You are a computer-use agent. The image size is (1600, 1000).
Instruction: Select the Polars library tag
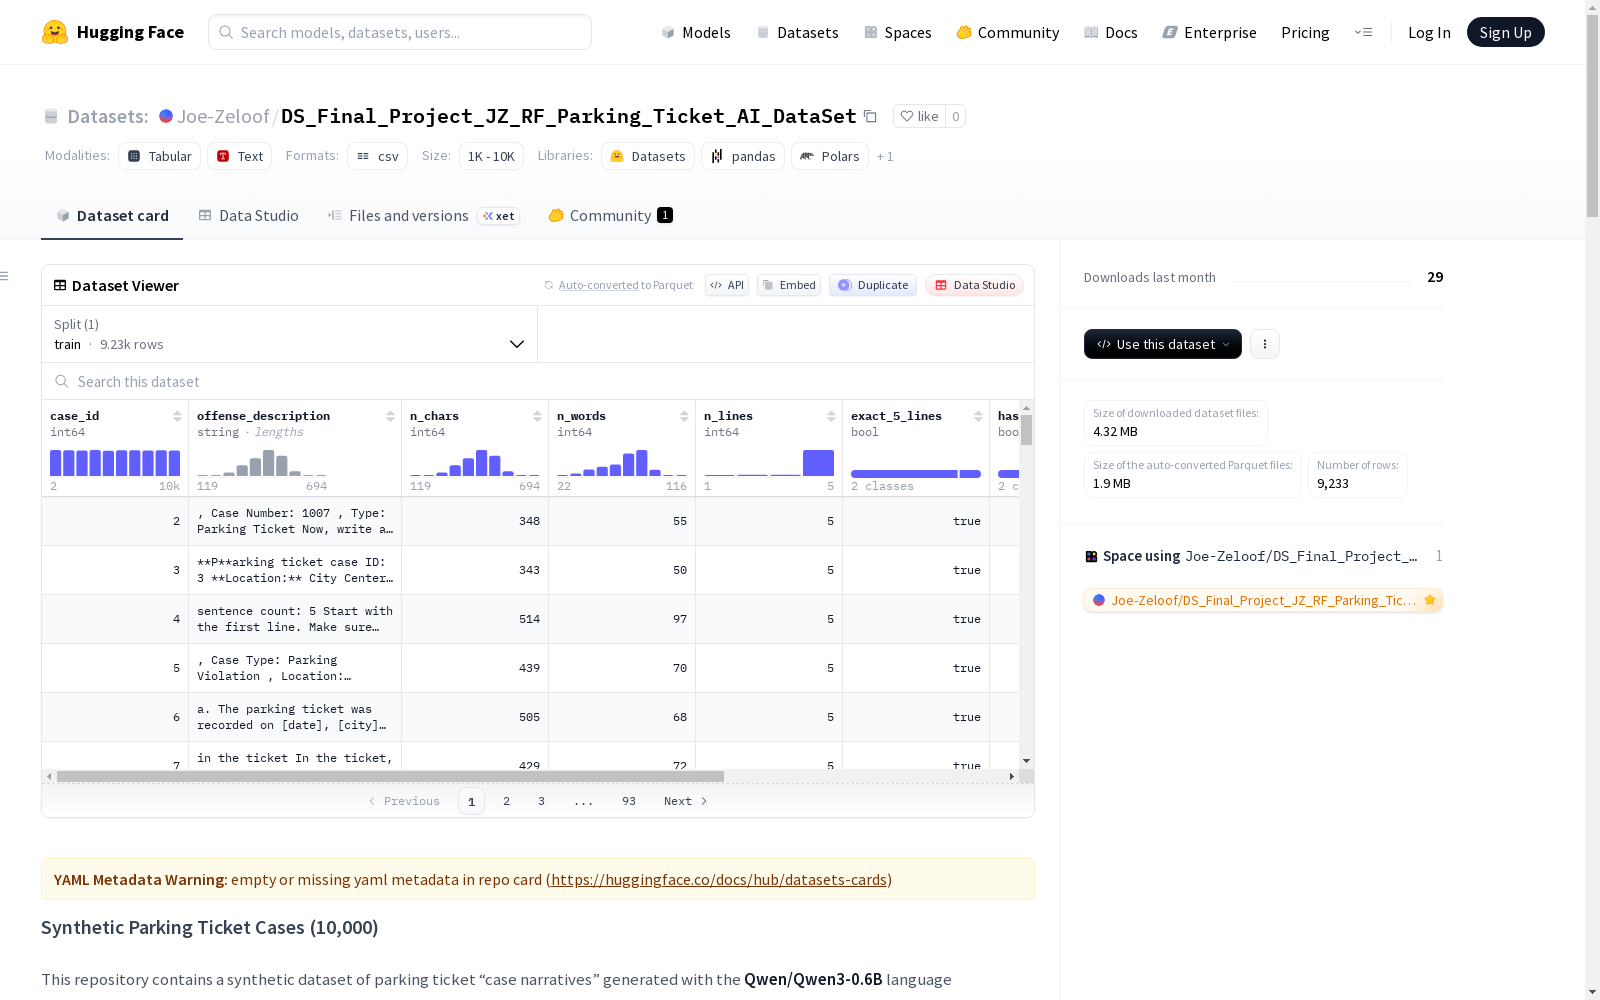830,156
